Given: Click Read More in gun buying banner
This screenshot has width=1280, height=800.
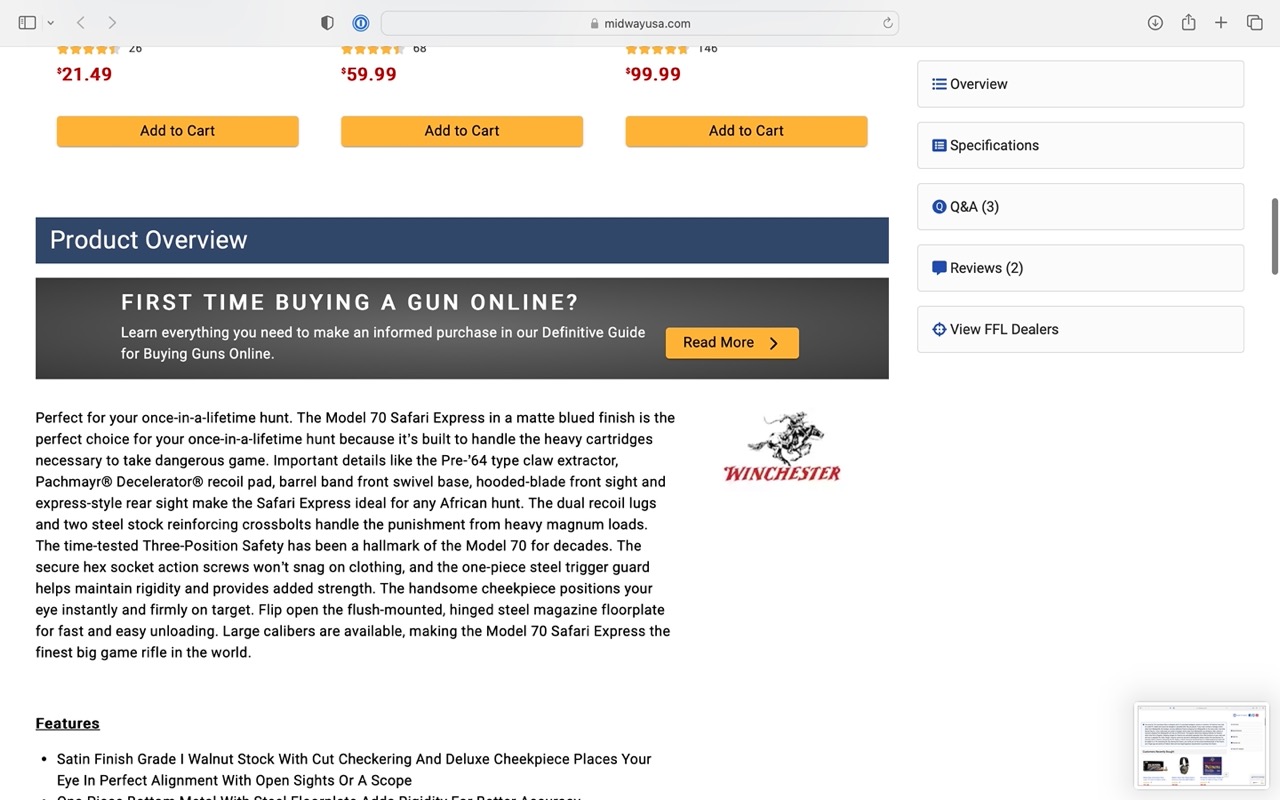Looking at the screenshot, I should click(x=732, y=343).
